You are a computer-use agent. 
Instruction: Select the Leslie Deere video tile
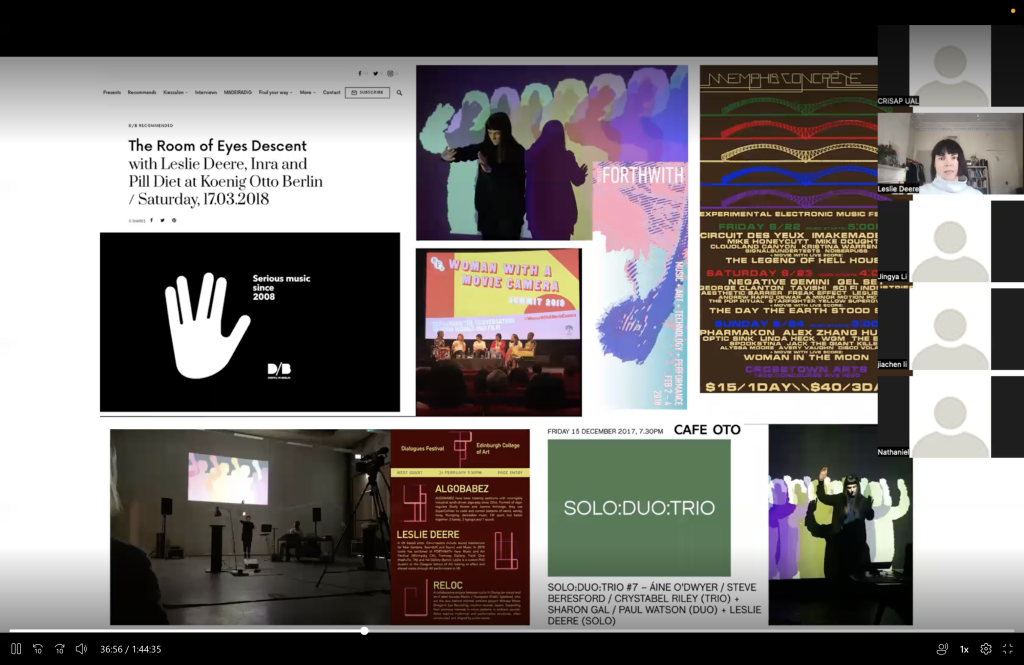(950, 154)
